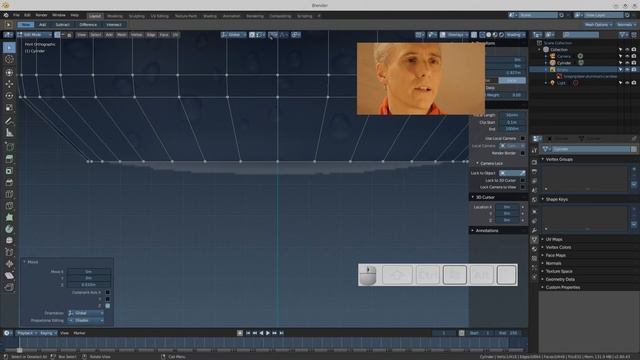Open the Window menu

click(59, 16)
